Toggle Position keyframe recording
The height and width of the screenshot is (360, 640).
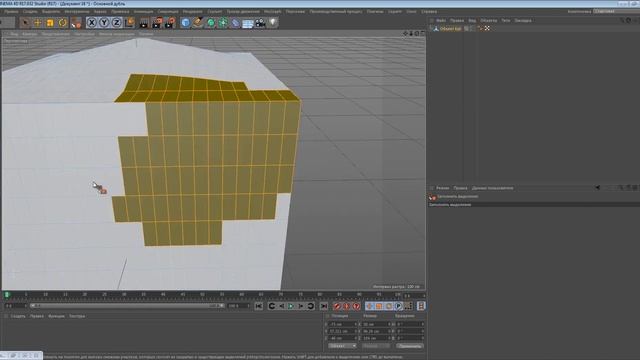click(369, 306)
